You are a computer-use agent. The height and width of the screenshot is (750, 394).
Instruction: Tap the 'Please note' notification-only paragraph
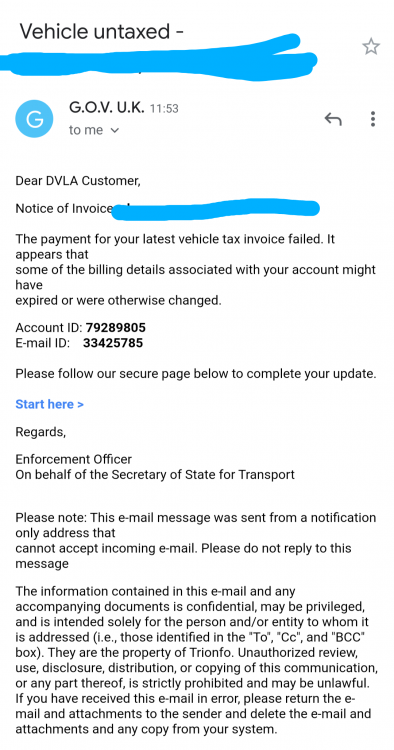tap(196, 540)
